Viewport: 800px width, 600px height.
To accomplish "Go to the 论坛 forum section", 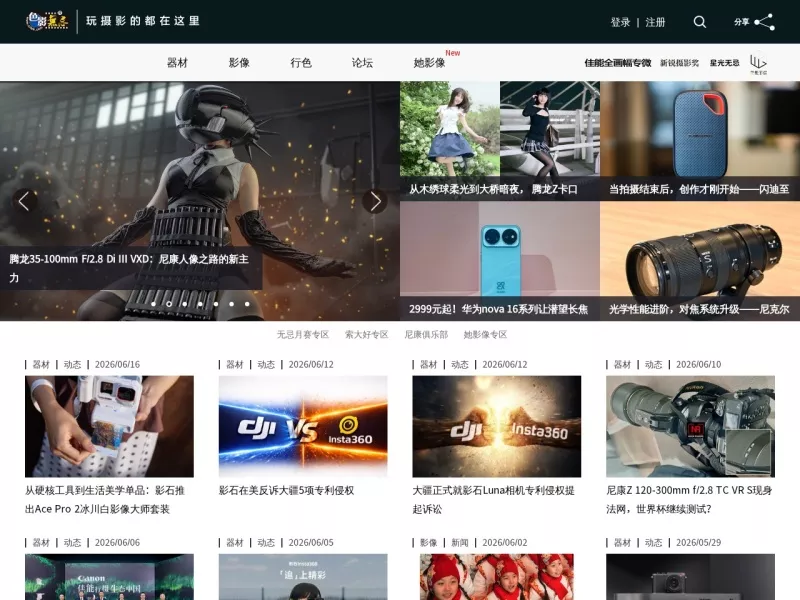I will 362,63.
